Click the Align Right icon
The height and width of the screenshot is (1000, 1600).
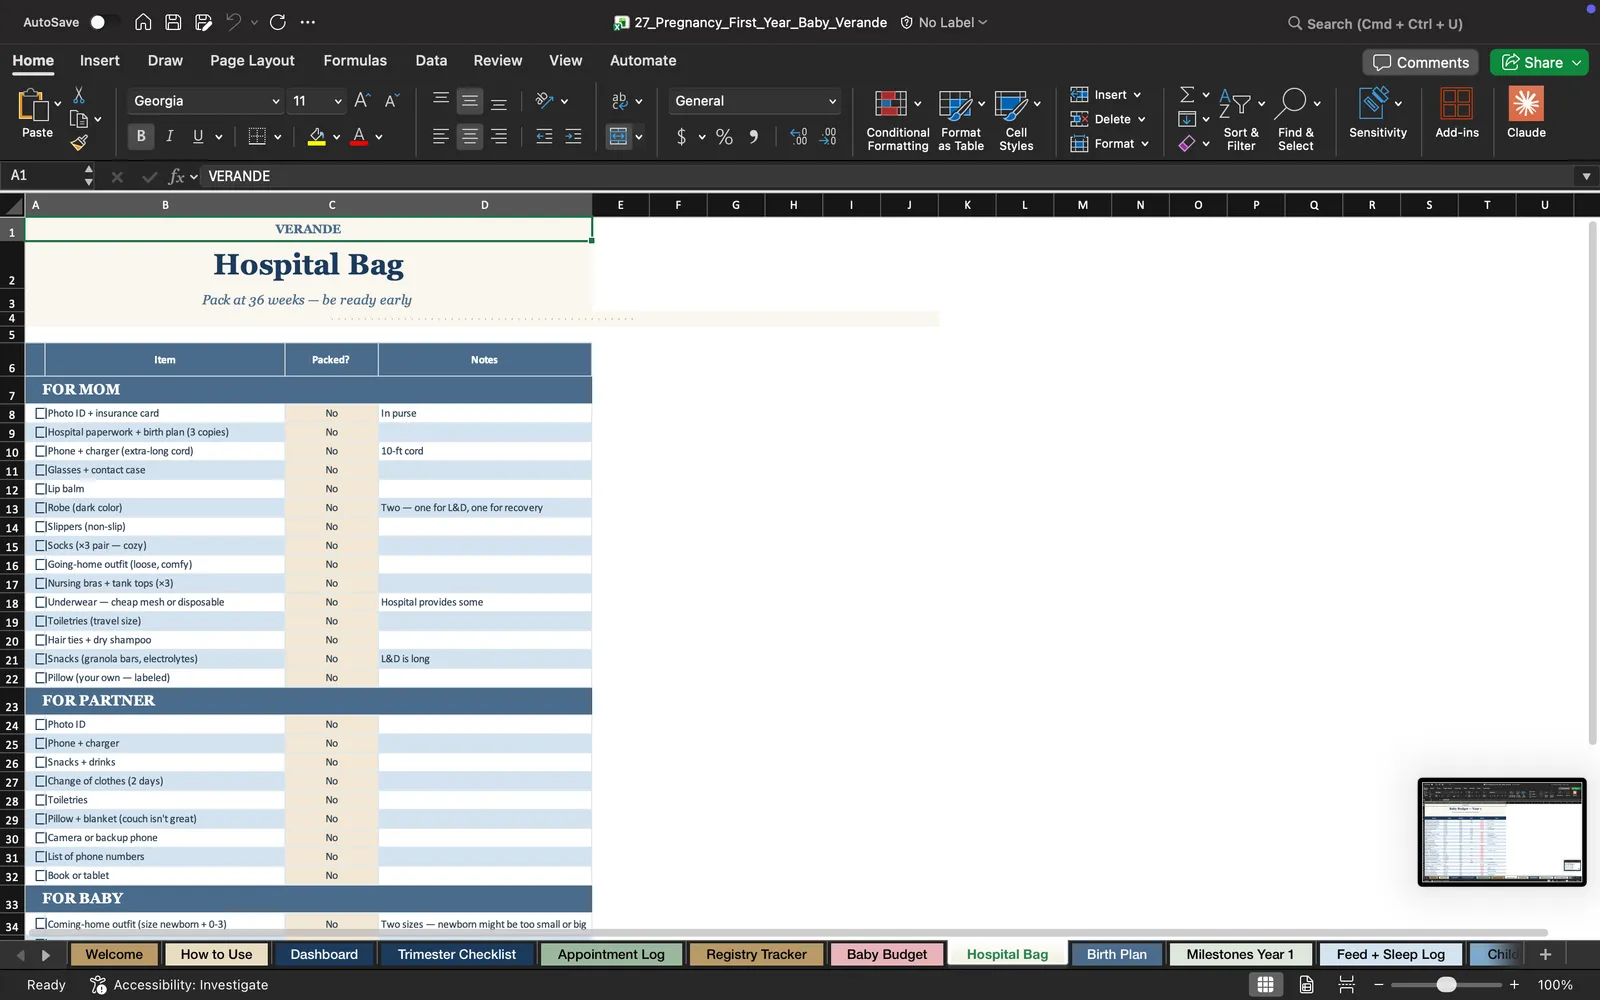499,136
